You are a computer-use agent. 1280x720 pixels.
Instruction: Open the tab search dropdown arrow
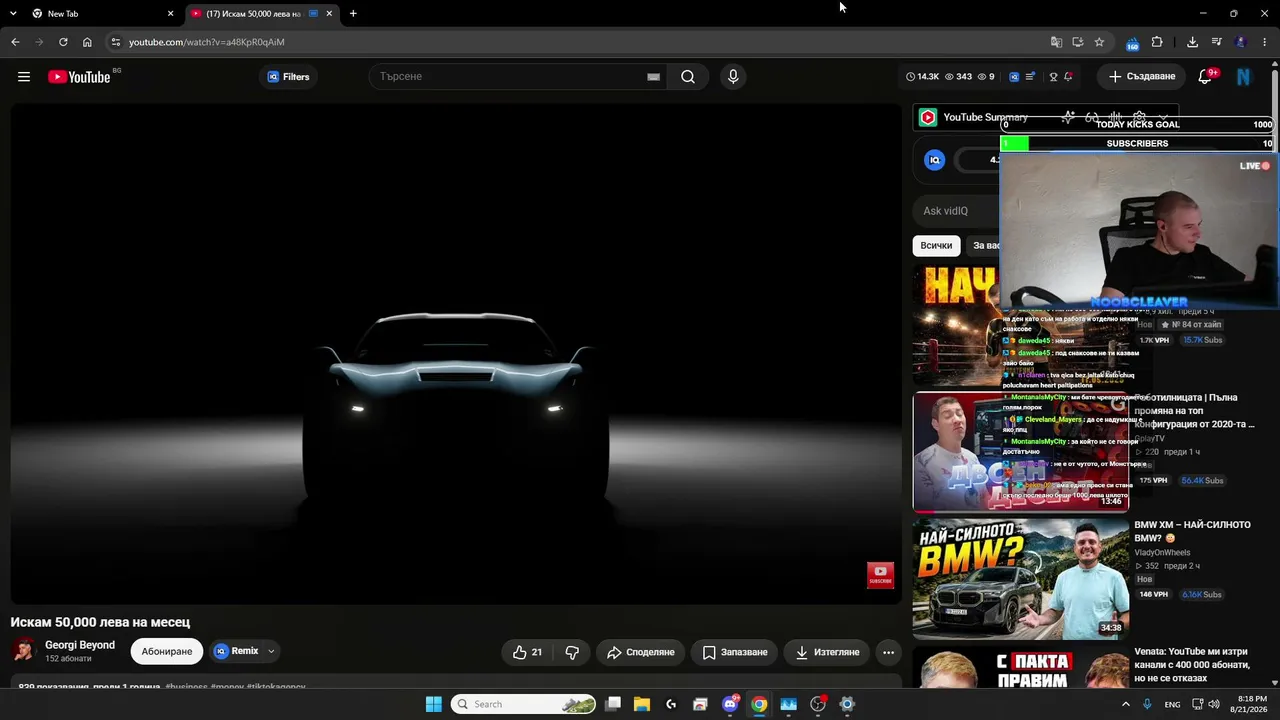(x=13, y=14)
